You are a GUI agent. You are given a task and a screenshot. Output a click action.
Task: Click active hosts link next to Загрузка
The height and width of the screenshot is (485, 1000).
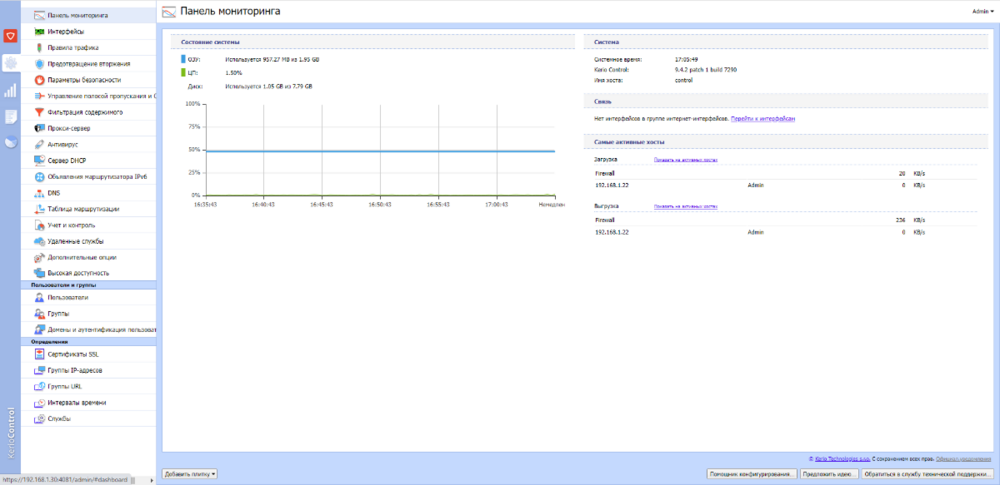click(685, 159)
